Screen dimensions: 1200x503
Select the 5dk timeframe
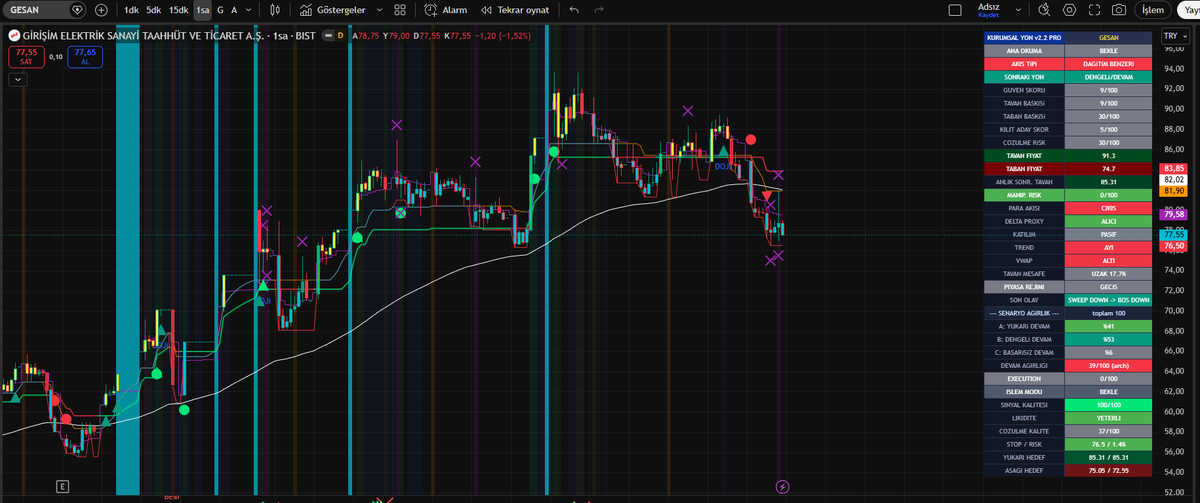click(153, 10)
